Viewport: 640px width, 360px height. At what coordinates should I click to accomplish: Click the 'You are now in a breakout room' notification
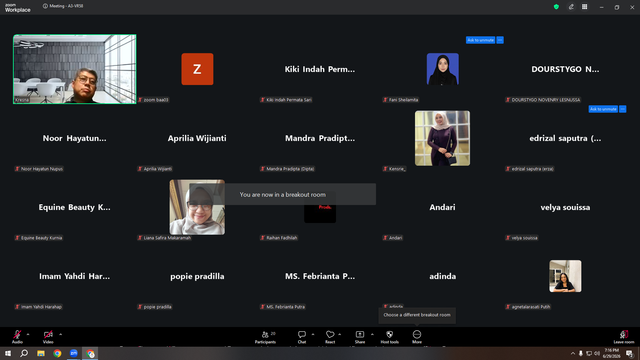coord(282,194)
